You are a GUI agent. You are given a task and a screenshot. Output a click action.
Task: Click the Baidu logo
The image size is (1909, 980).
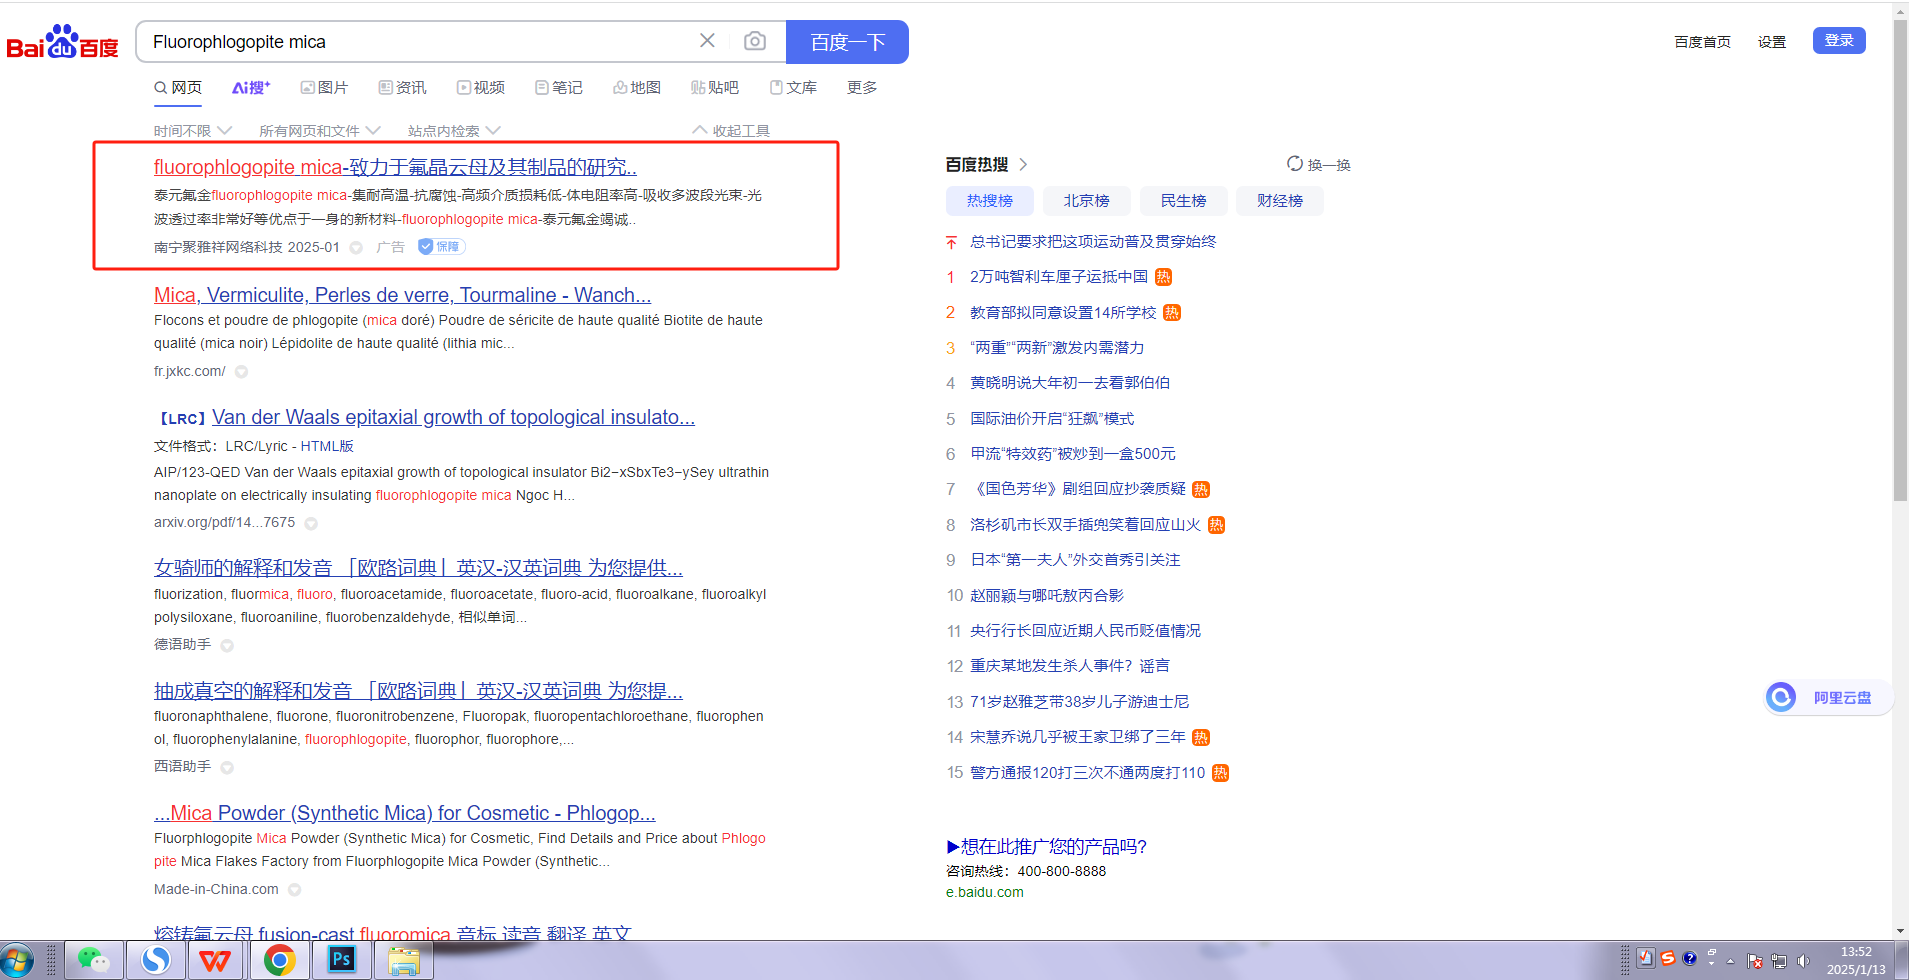pos(62,42)
